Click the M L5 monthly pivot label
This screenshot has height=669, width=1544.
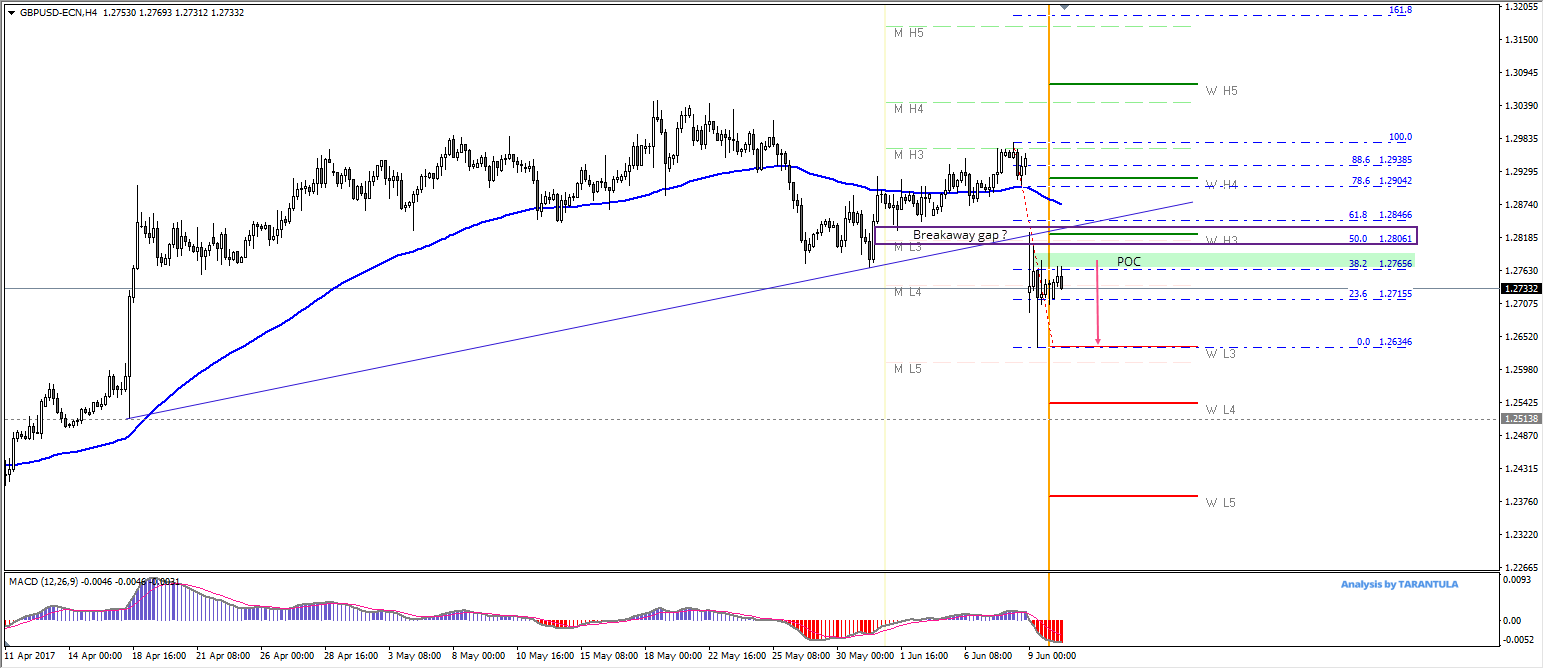click(x=908, y=369)
